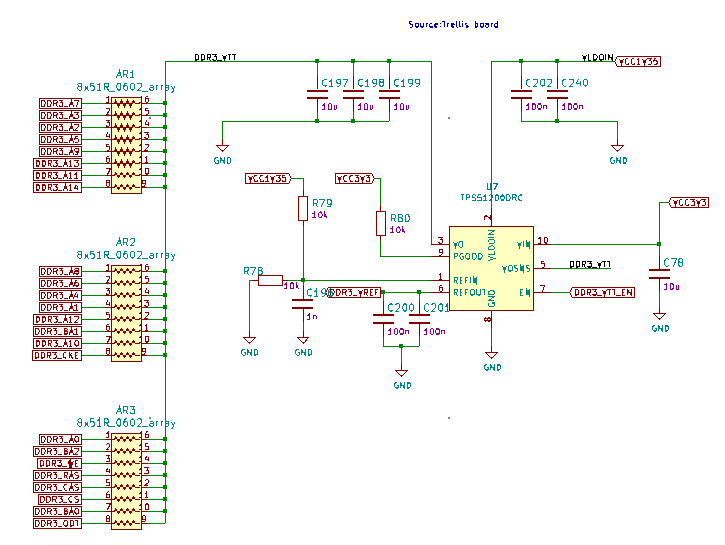
Task: Click the VCC1V35 label near VLDOIN
Action: point(638,62)
